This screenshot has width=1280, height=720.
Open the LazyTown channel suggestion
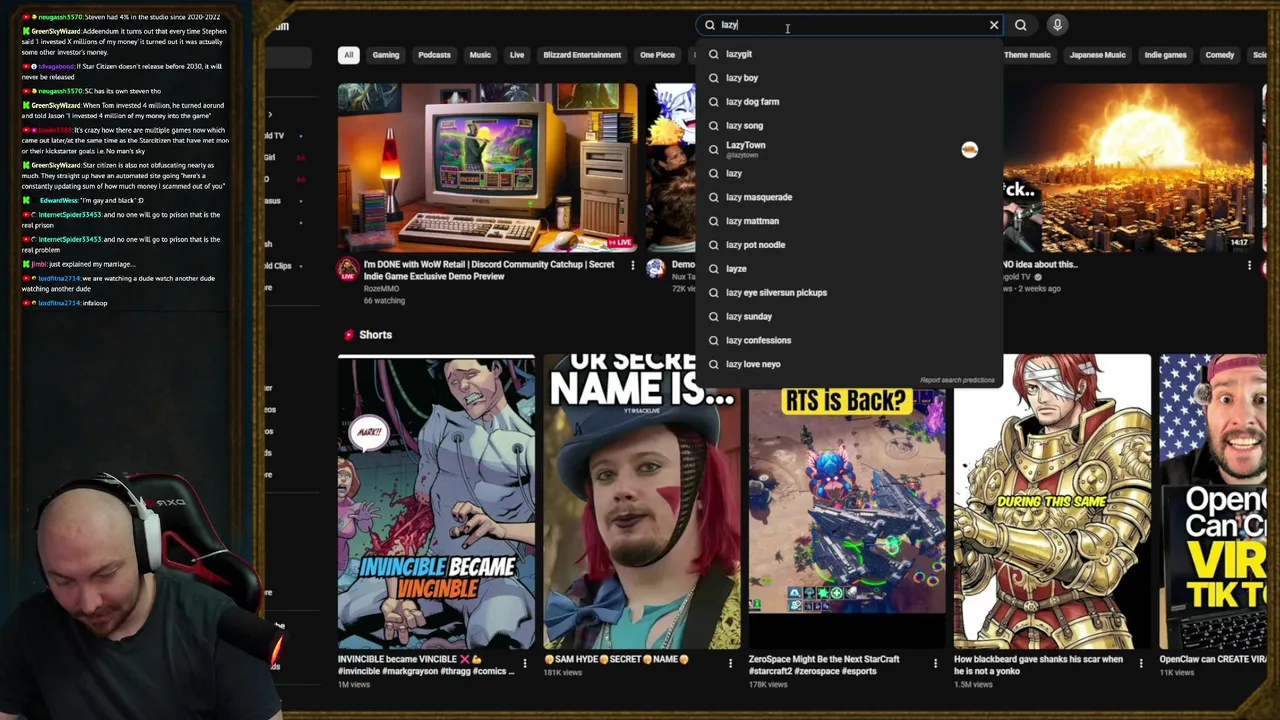pos(850,149)
